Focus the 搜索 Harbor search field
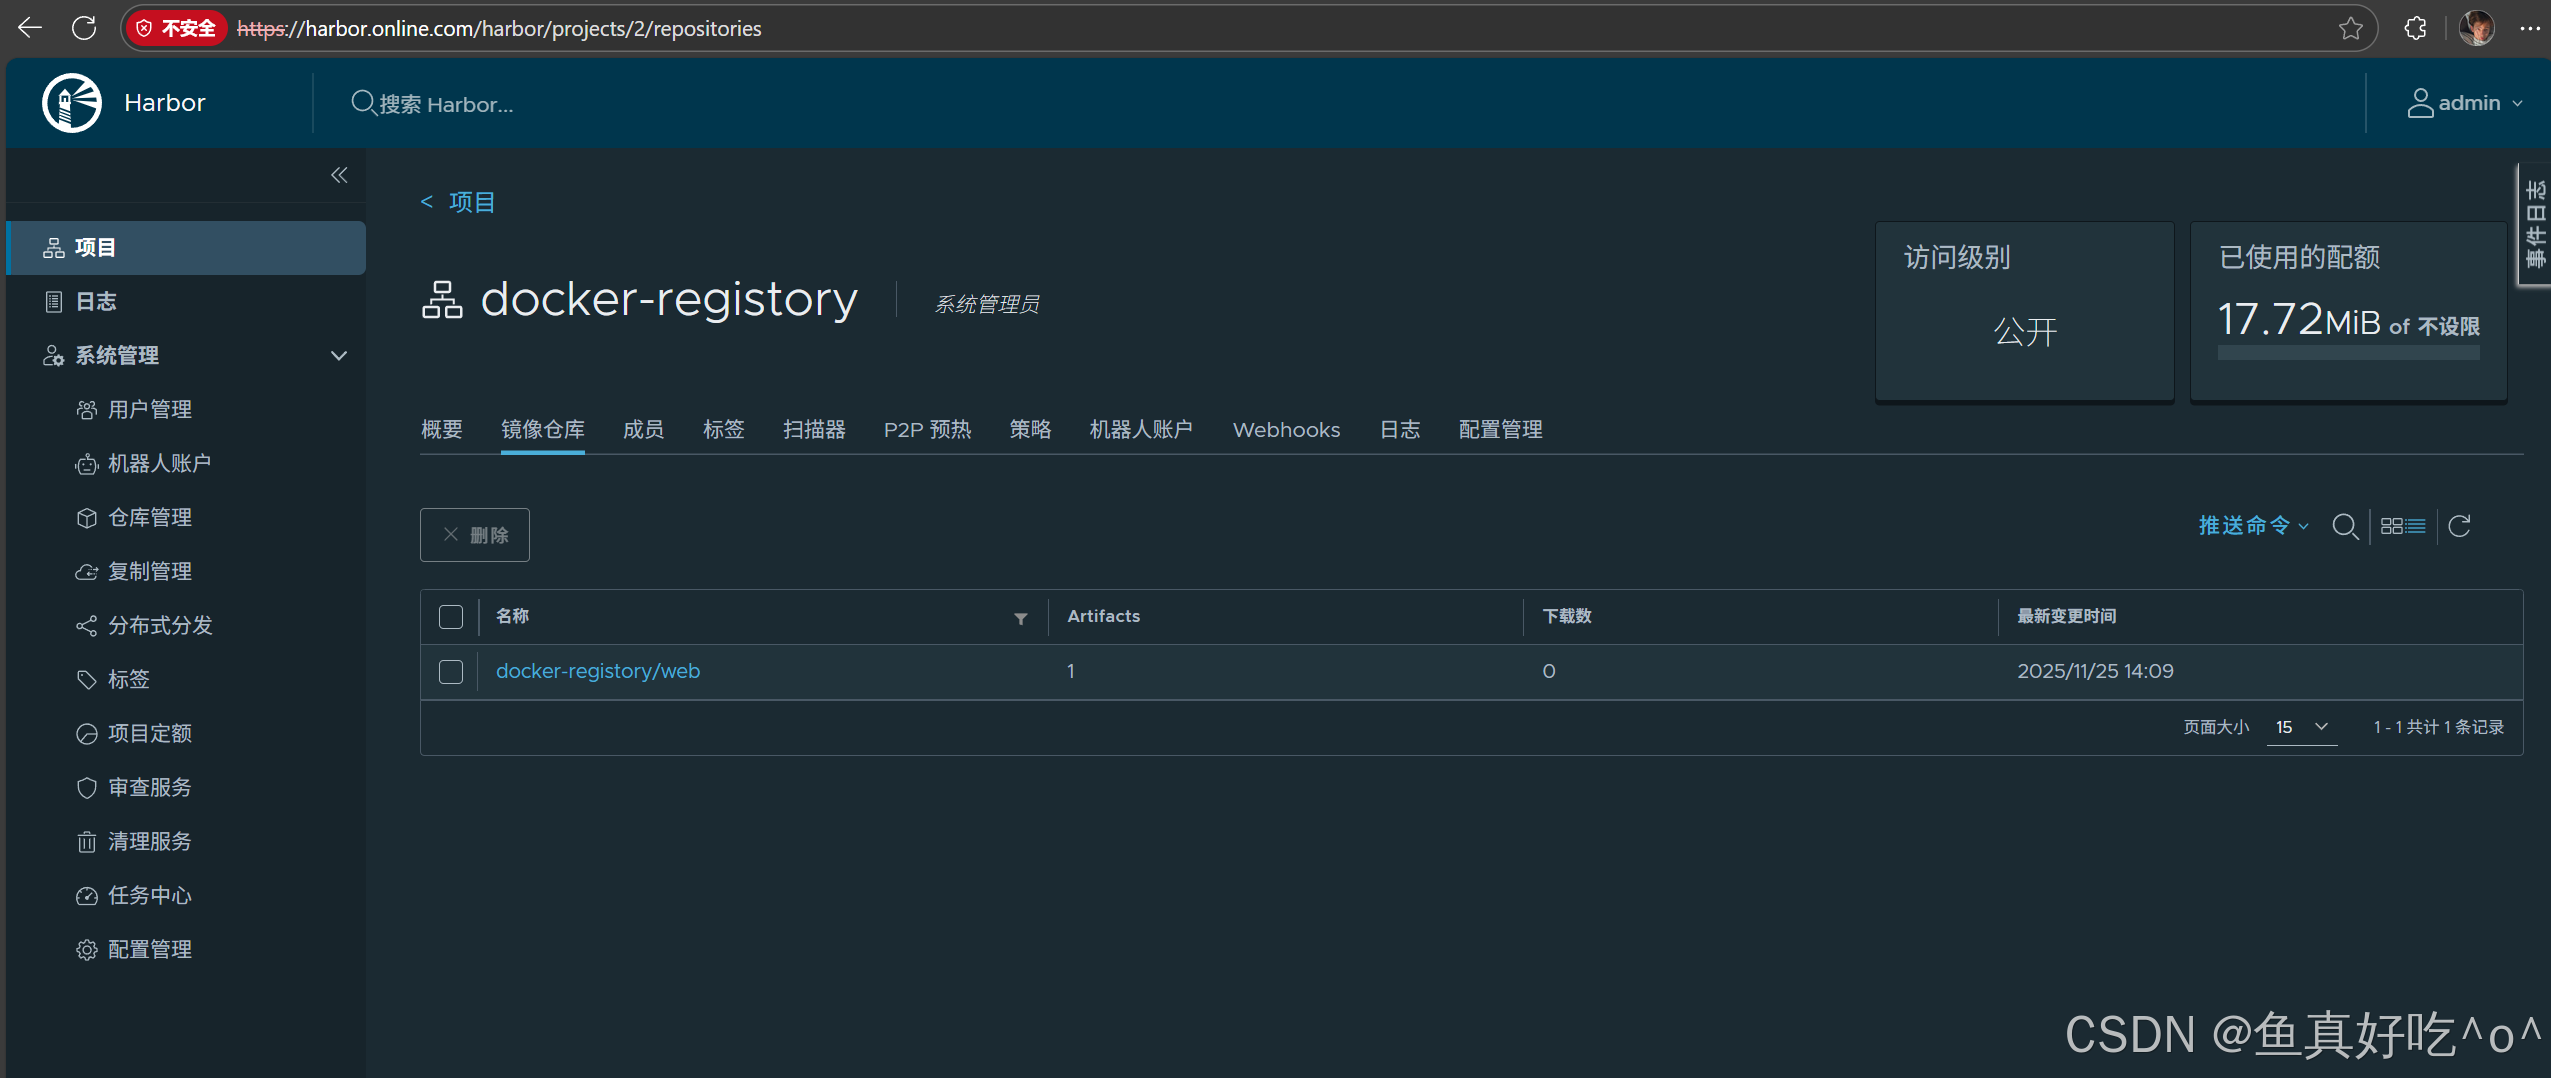Screen dimensions: 2551x1078 [x=447, y=104]
